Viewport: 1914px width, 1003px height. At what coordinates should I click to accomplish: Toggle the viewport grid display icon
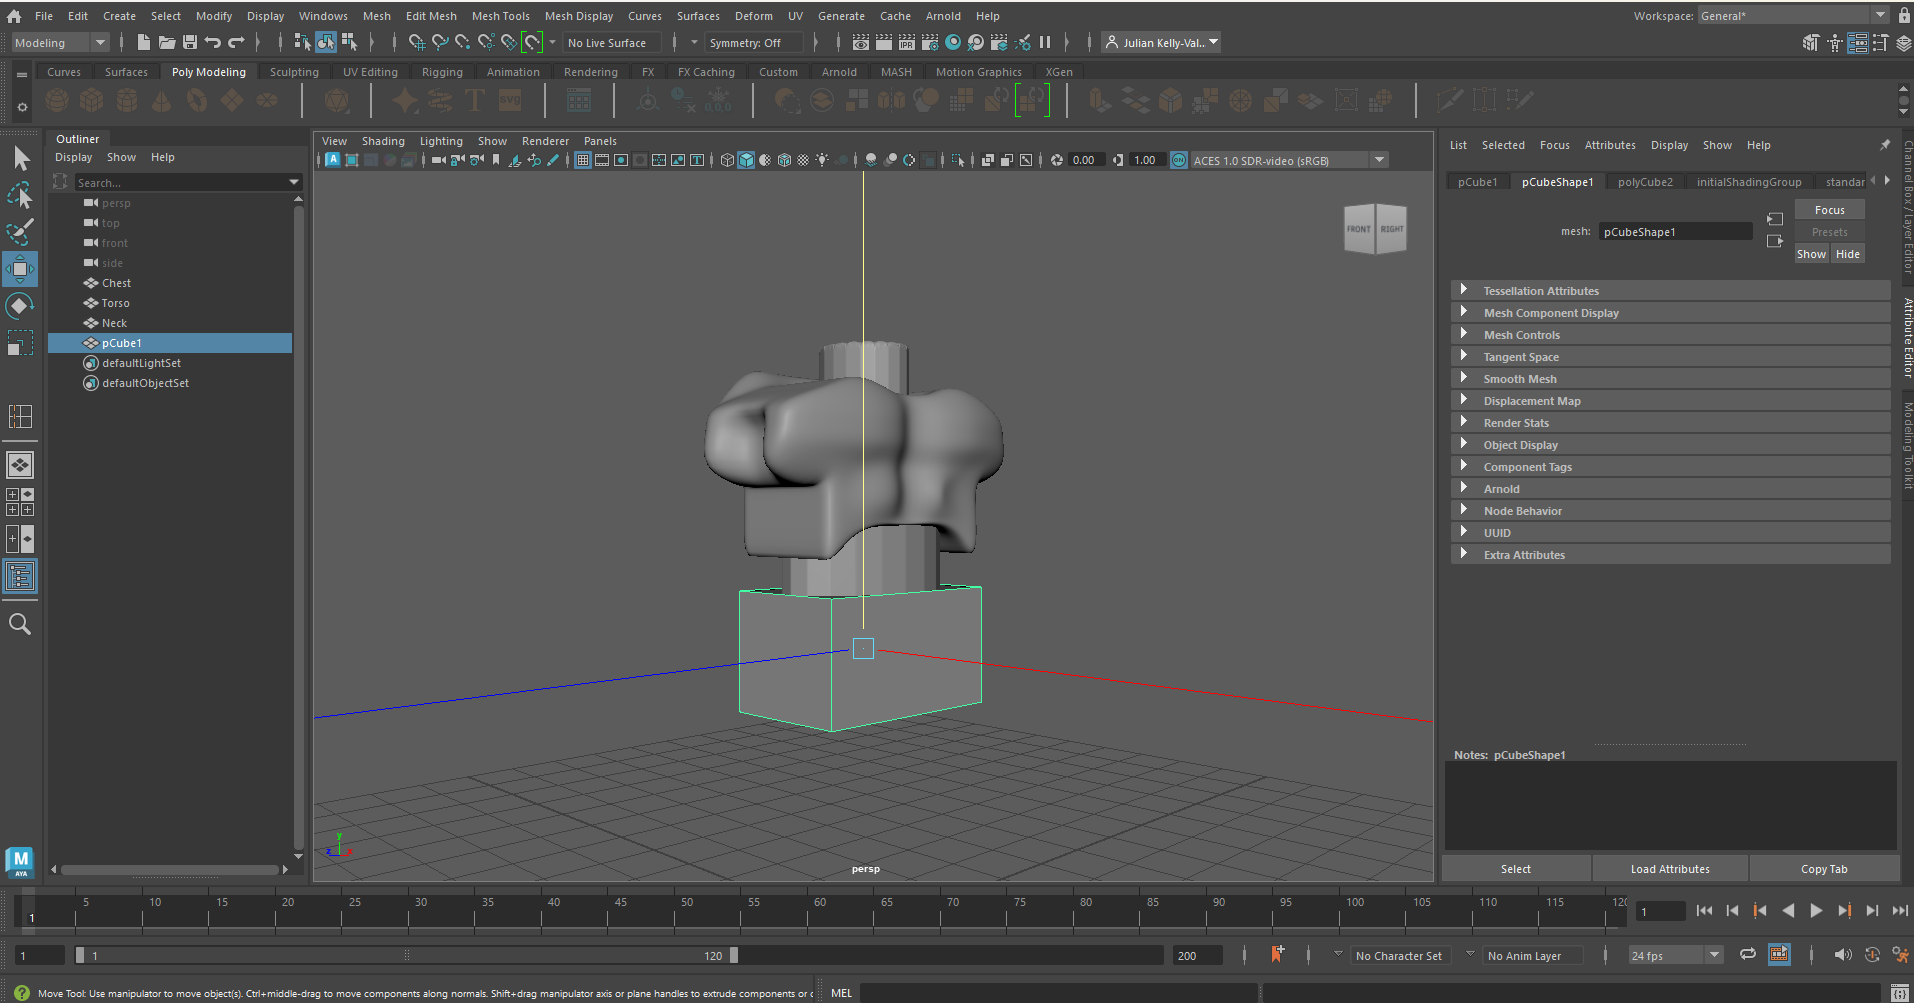tap(582, 160)
